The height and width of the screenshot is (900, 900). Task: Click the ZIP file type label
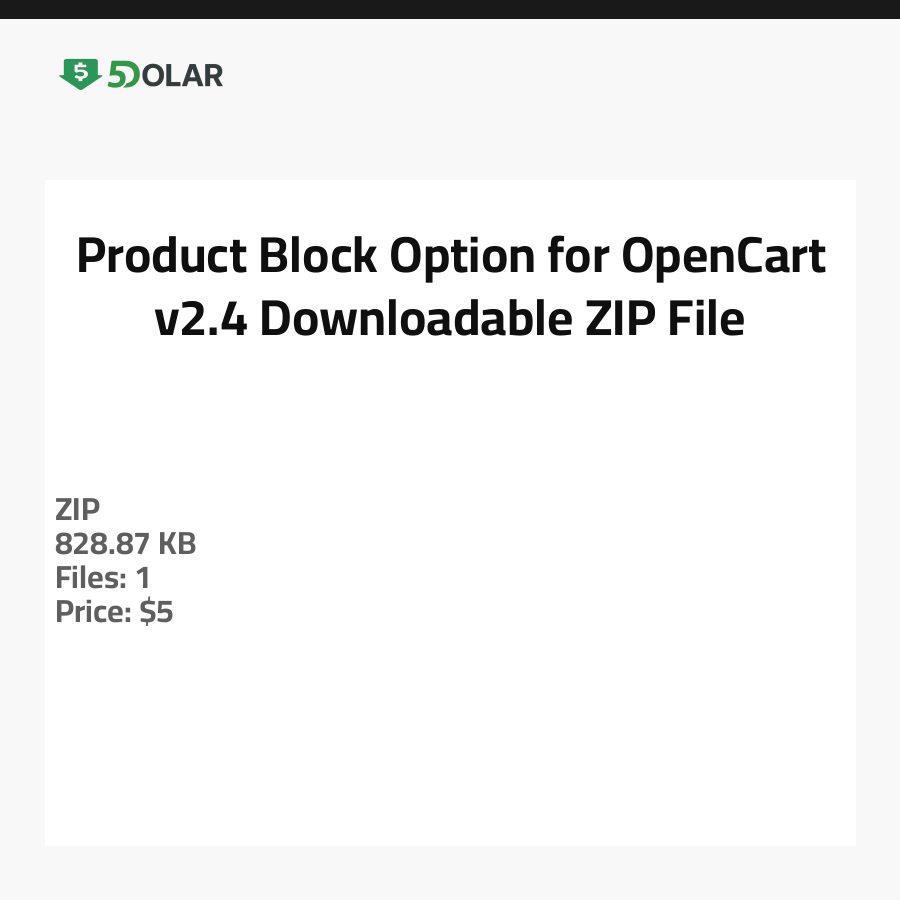coord(77,510)
